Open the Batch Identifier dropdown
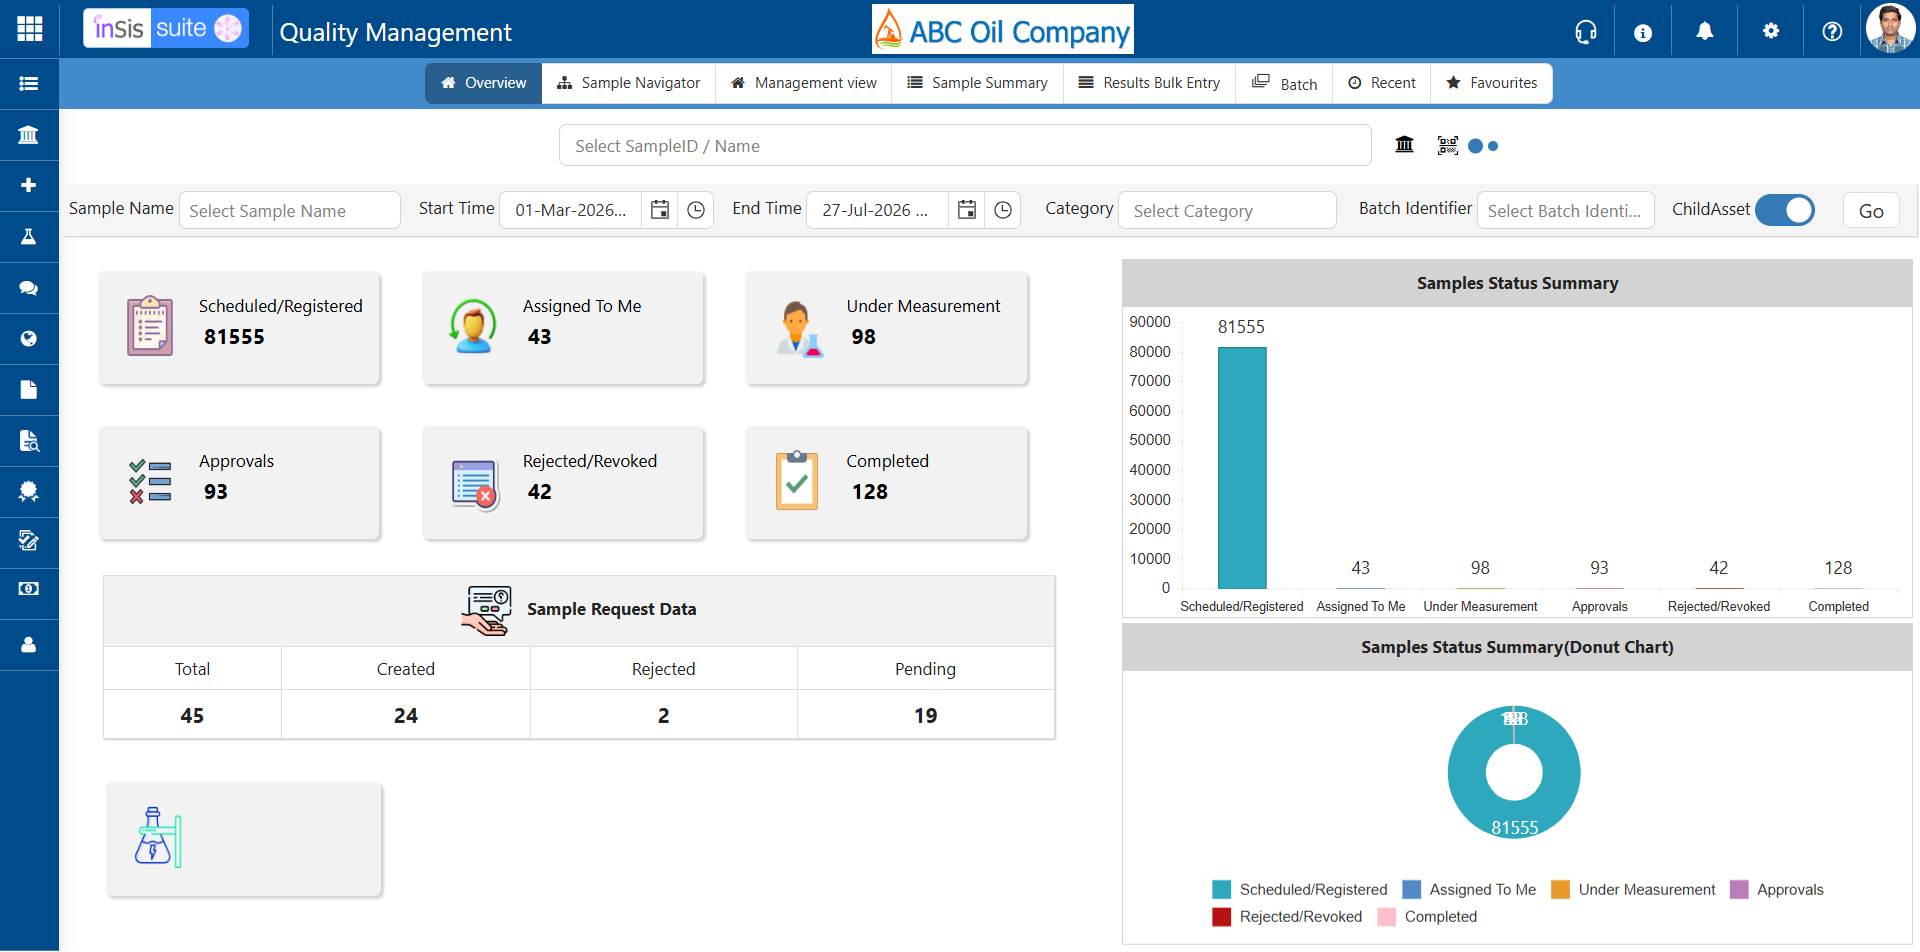 point(1566,210)
